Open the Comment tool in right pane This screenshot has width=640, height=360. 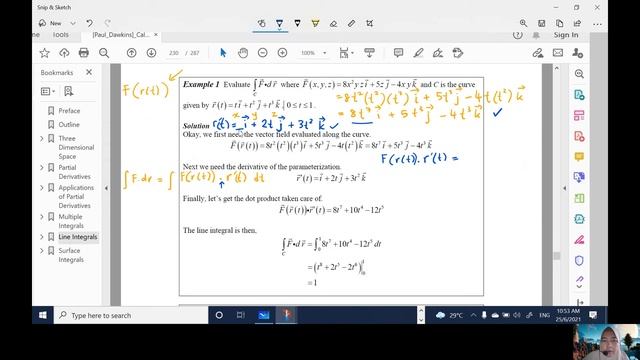[579, 156]
